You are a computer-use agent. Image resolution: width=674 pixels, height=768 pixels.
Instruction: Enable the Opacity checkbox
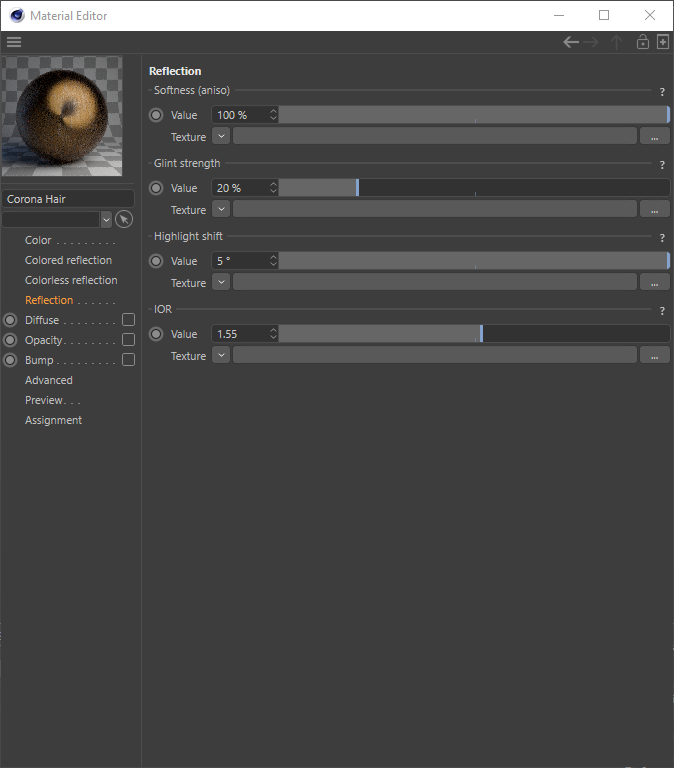point(128,340)
